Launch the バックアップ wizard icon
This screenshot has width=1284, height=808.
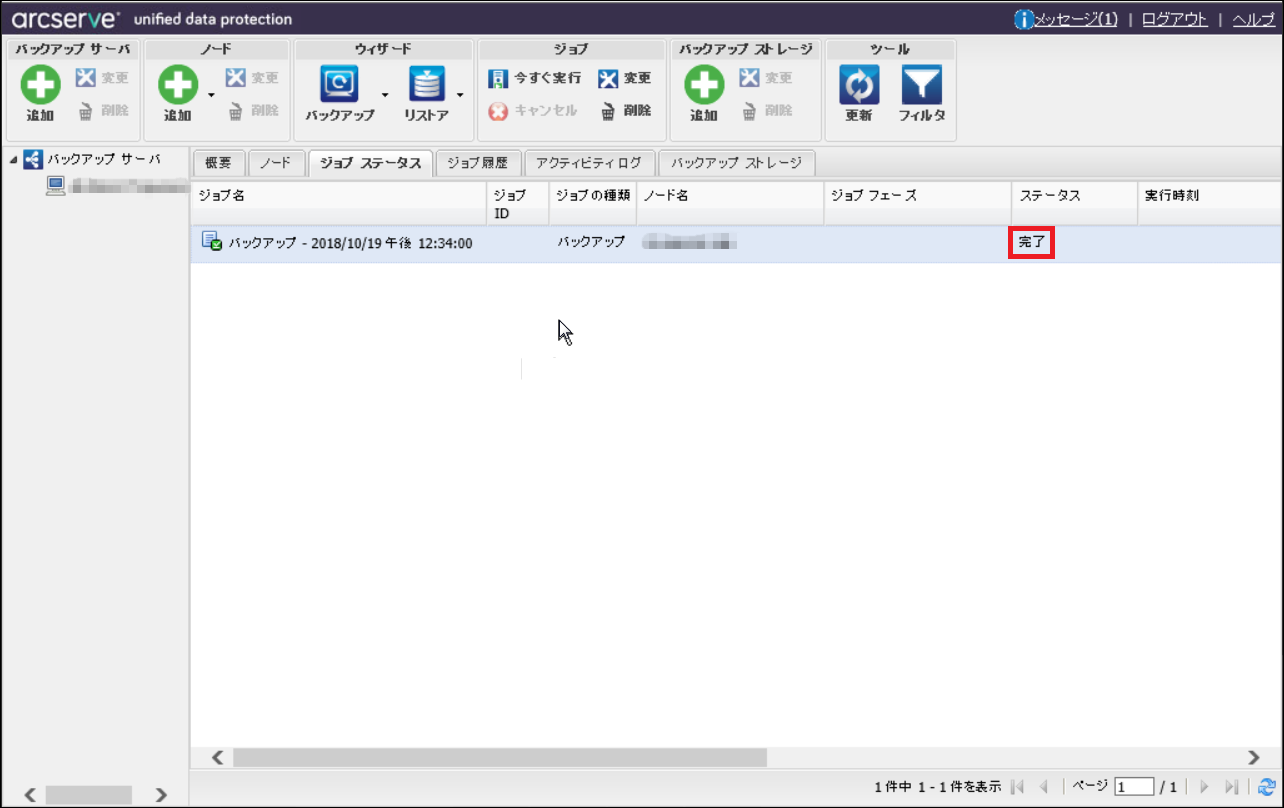[340, 84]
